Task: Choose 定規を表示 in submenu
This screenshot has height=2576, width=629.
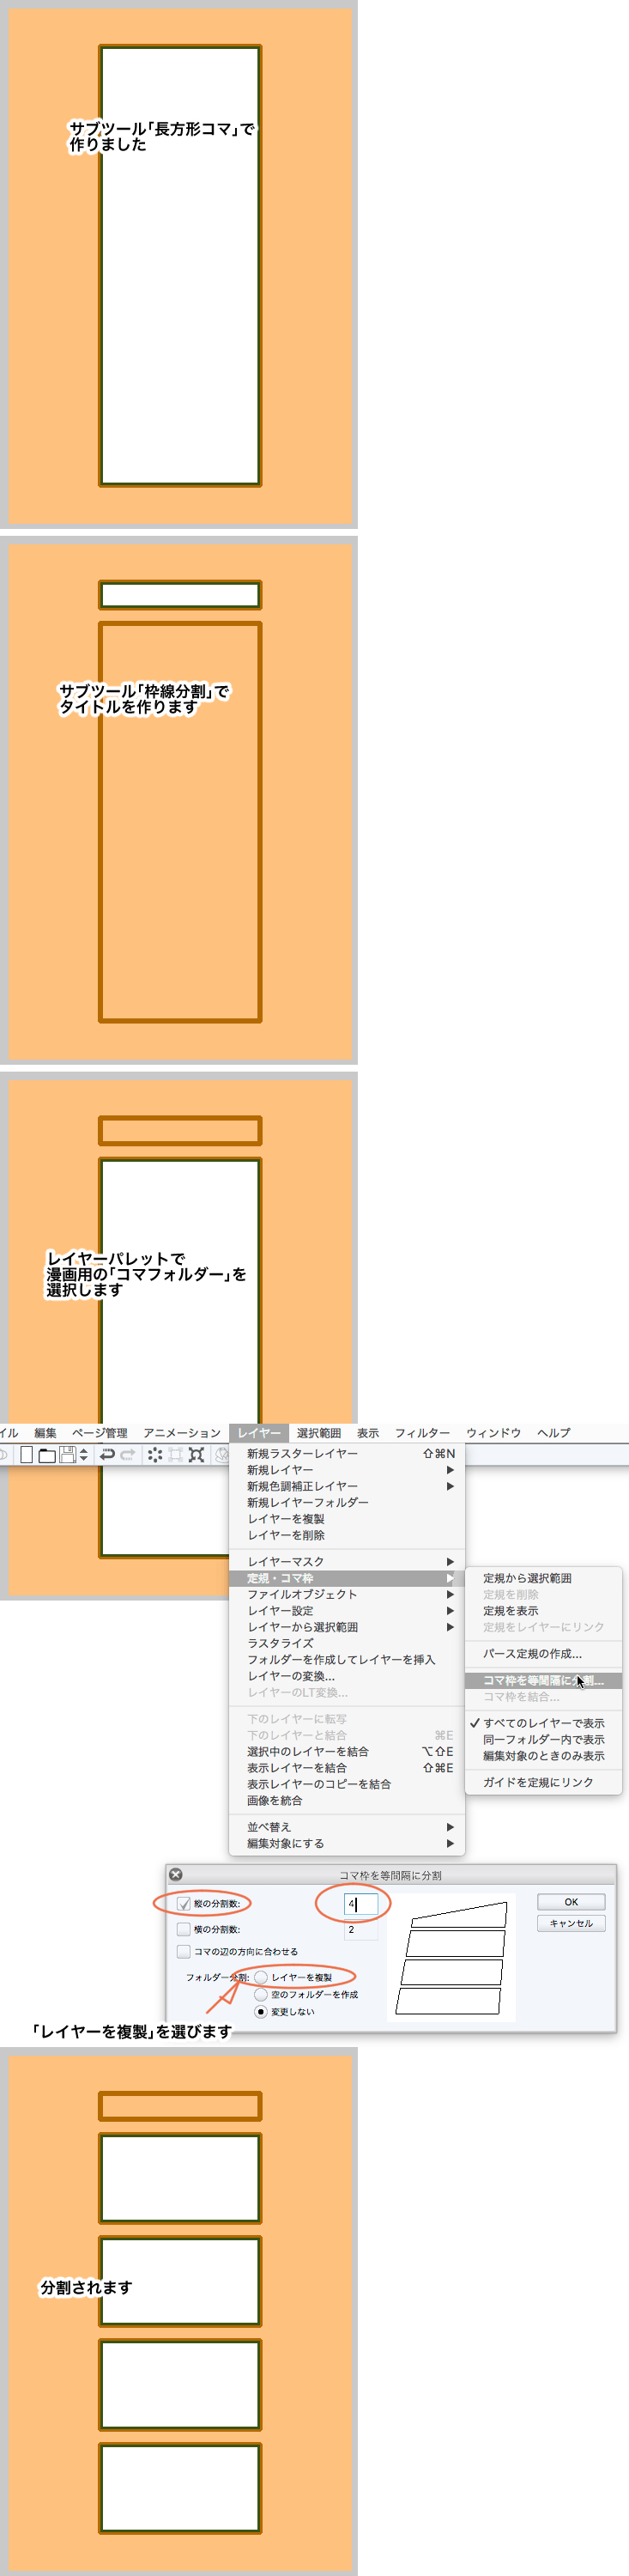Action: pyautogui.click(x=544, y=1611)
